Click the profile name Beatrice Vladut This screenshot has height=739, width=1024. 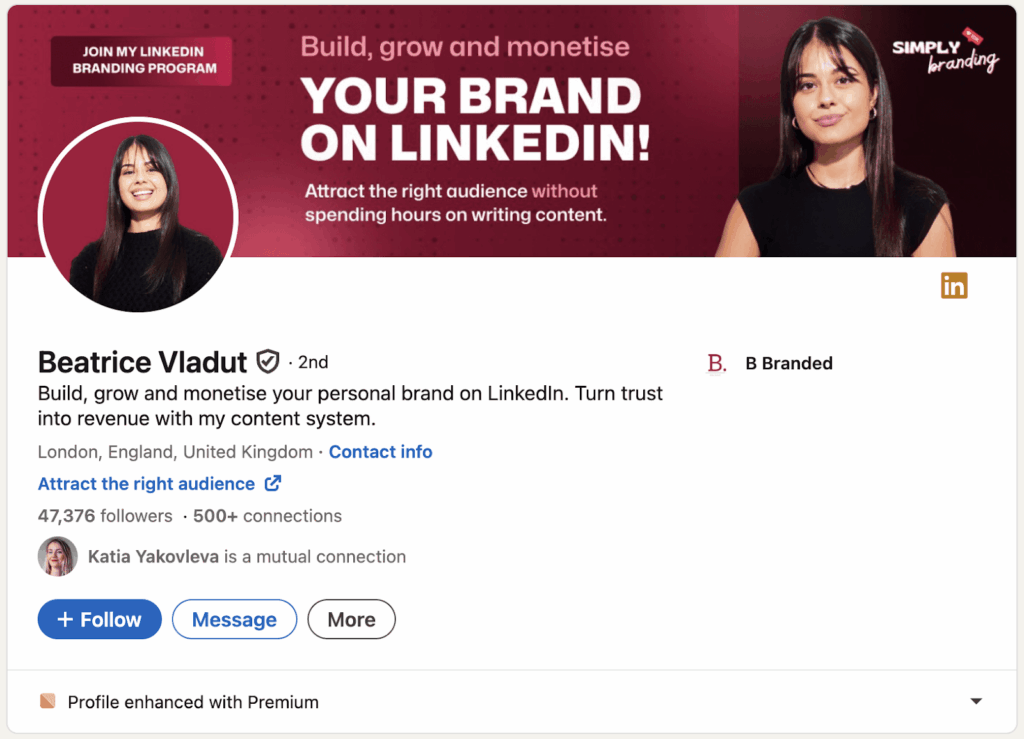point(142,362)
